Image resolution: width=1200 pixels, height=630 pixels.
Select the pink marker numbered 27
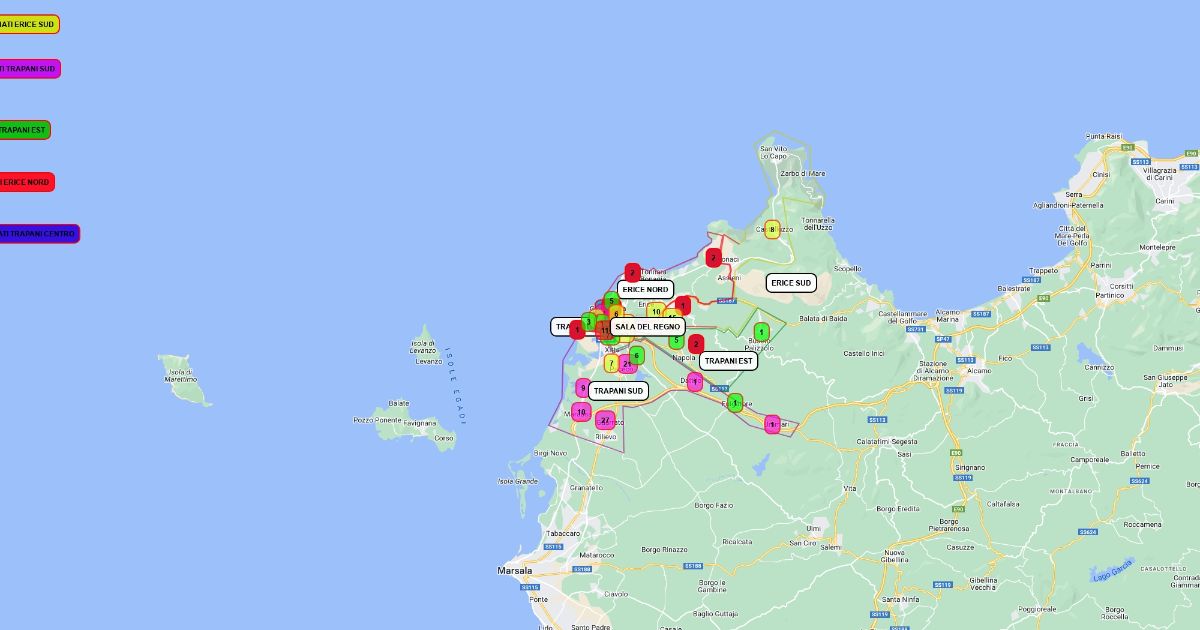pyautogui.click(x=605, y=420)
